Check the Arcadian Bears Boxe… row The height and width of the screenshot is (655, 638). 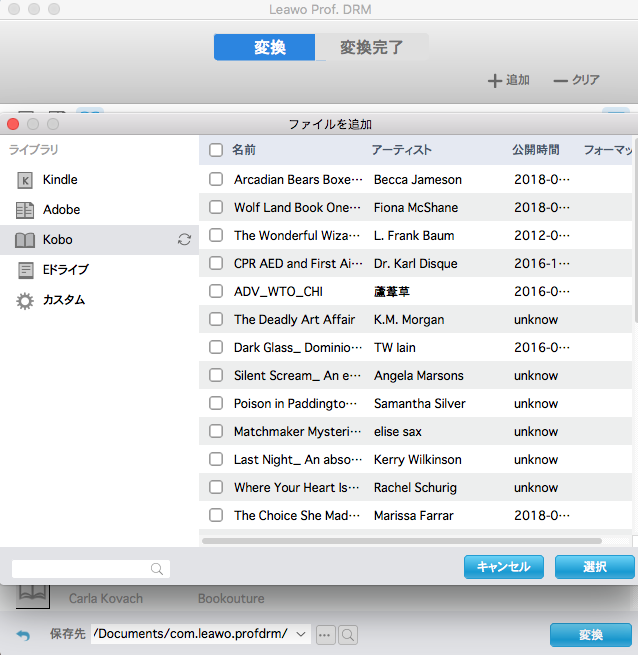click(x=216, y=180)
